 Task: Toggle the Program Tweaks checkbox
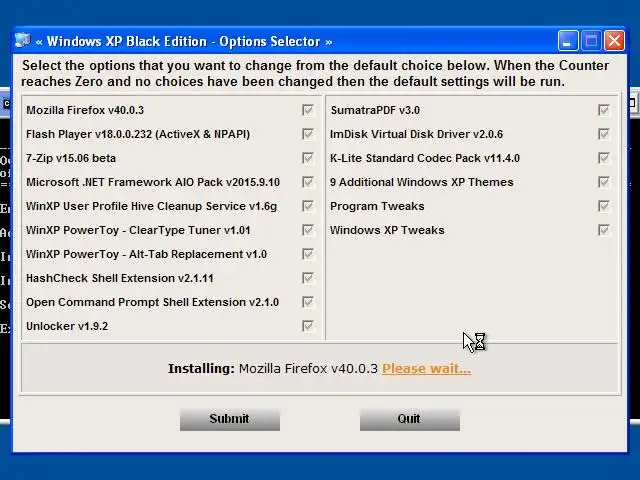tap(604, 206)
